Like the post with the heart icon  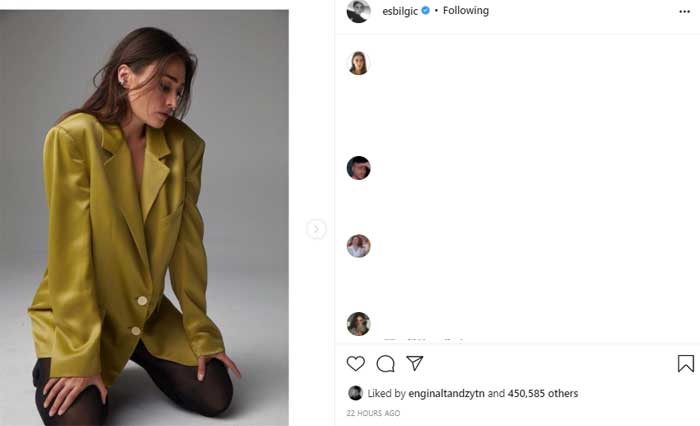[355, 363]
